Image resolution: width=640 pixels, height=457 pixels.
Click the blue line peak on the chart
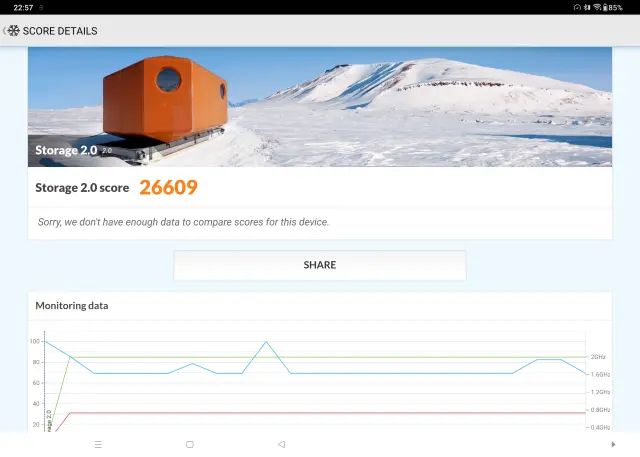click(x=266, y=342)
